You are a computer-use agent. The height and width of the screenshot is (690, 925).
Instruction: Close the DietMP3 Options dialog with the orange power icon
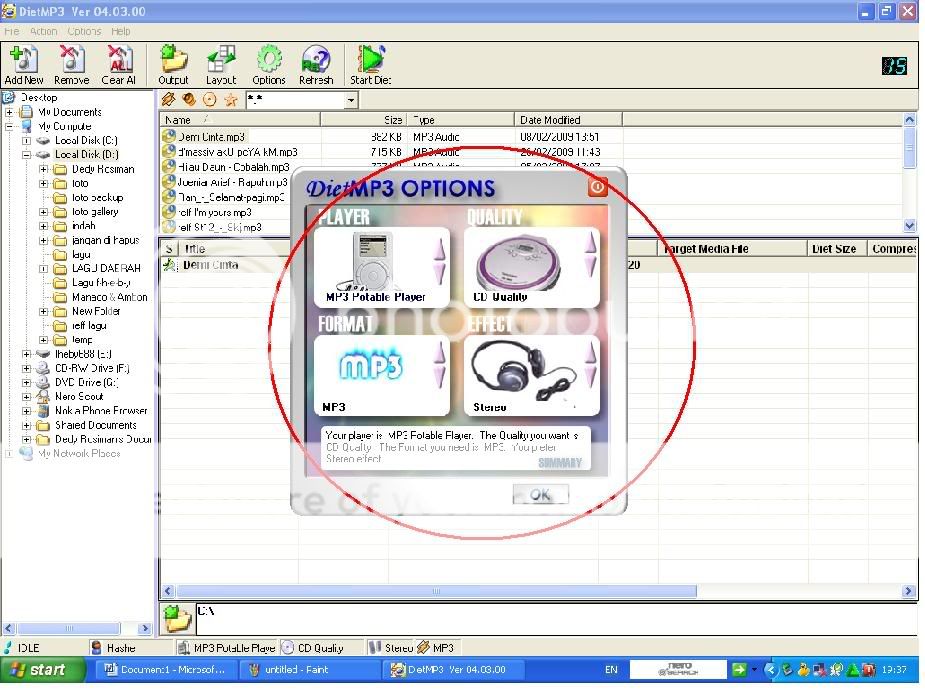point(597,187)
